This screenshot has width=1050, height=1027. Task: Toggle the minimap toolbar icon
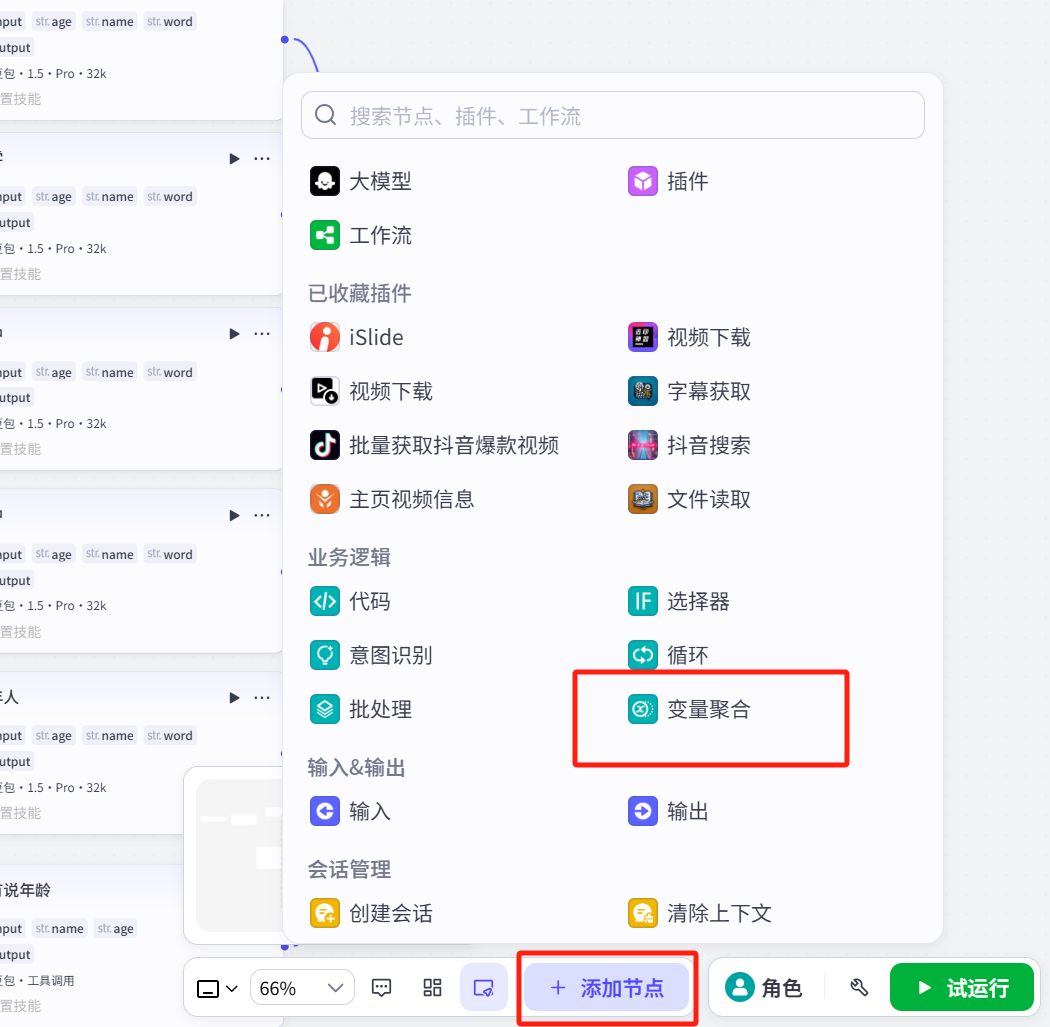pyautogui.click(x=483, y=988)
